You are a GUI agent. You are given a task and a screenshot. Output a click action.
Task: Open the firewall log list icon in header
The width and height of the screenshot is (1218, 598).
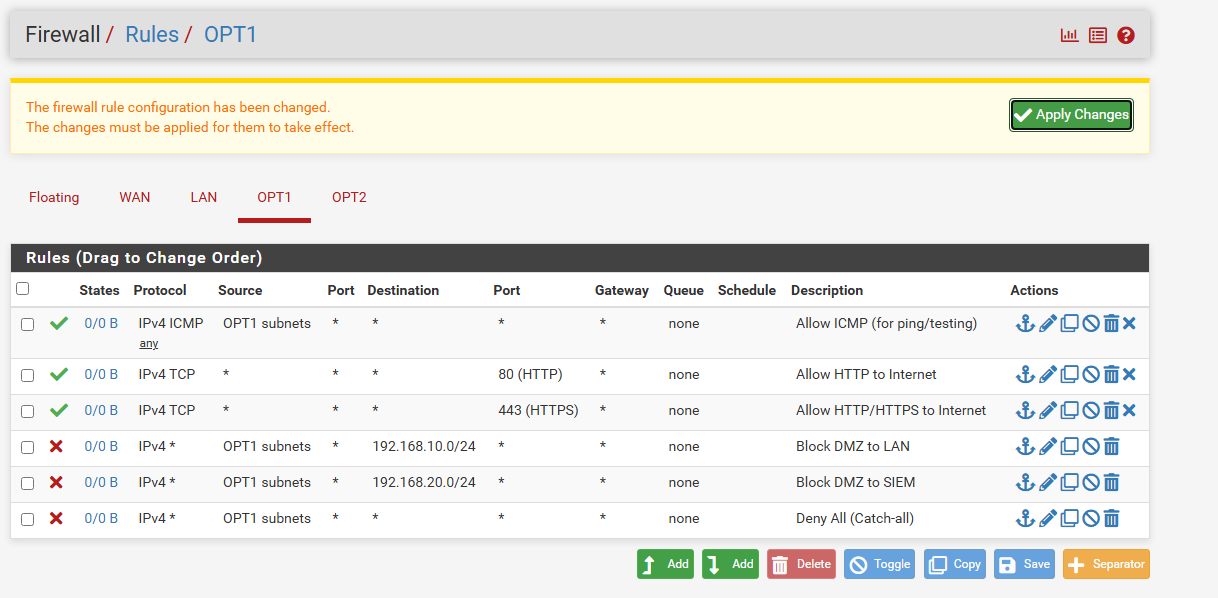click(x=1098, y=35)
